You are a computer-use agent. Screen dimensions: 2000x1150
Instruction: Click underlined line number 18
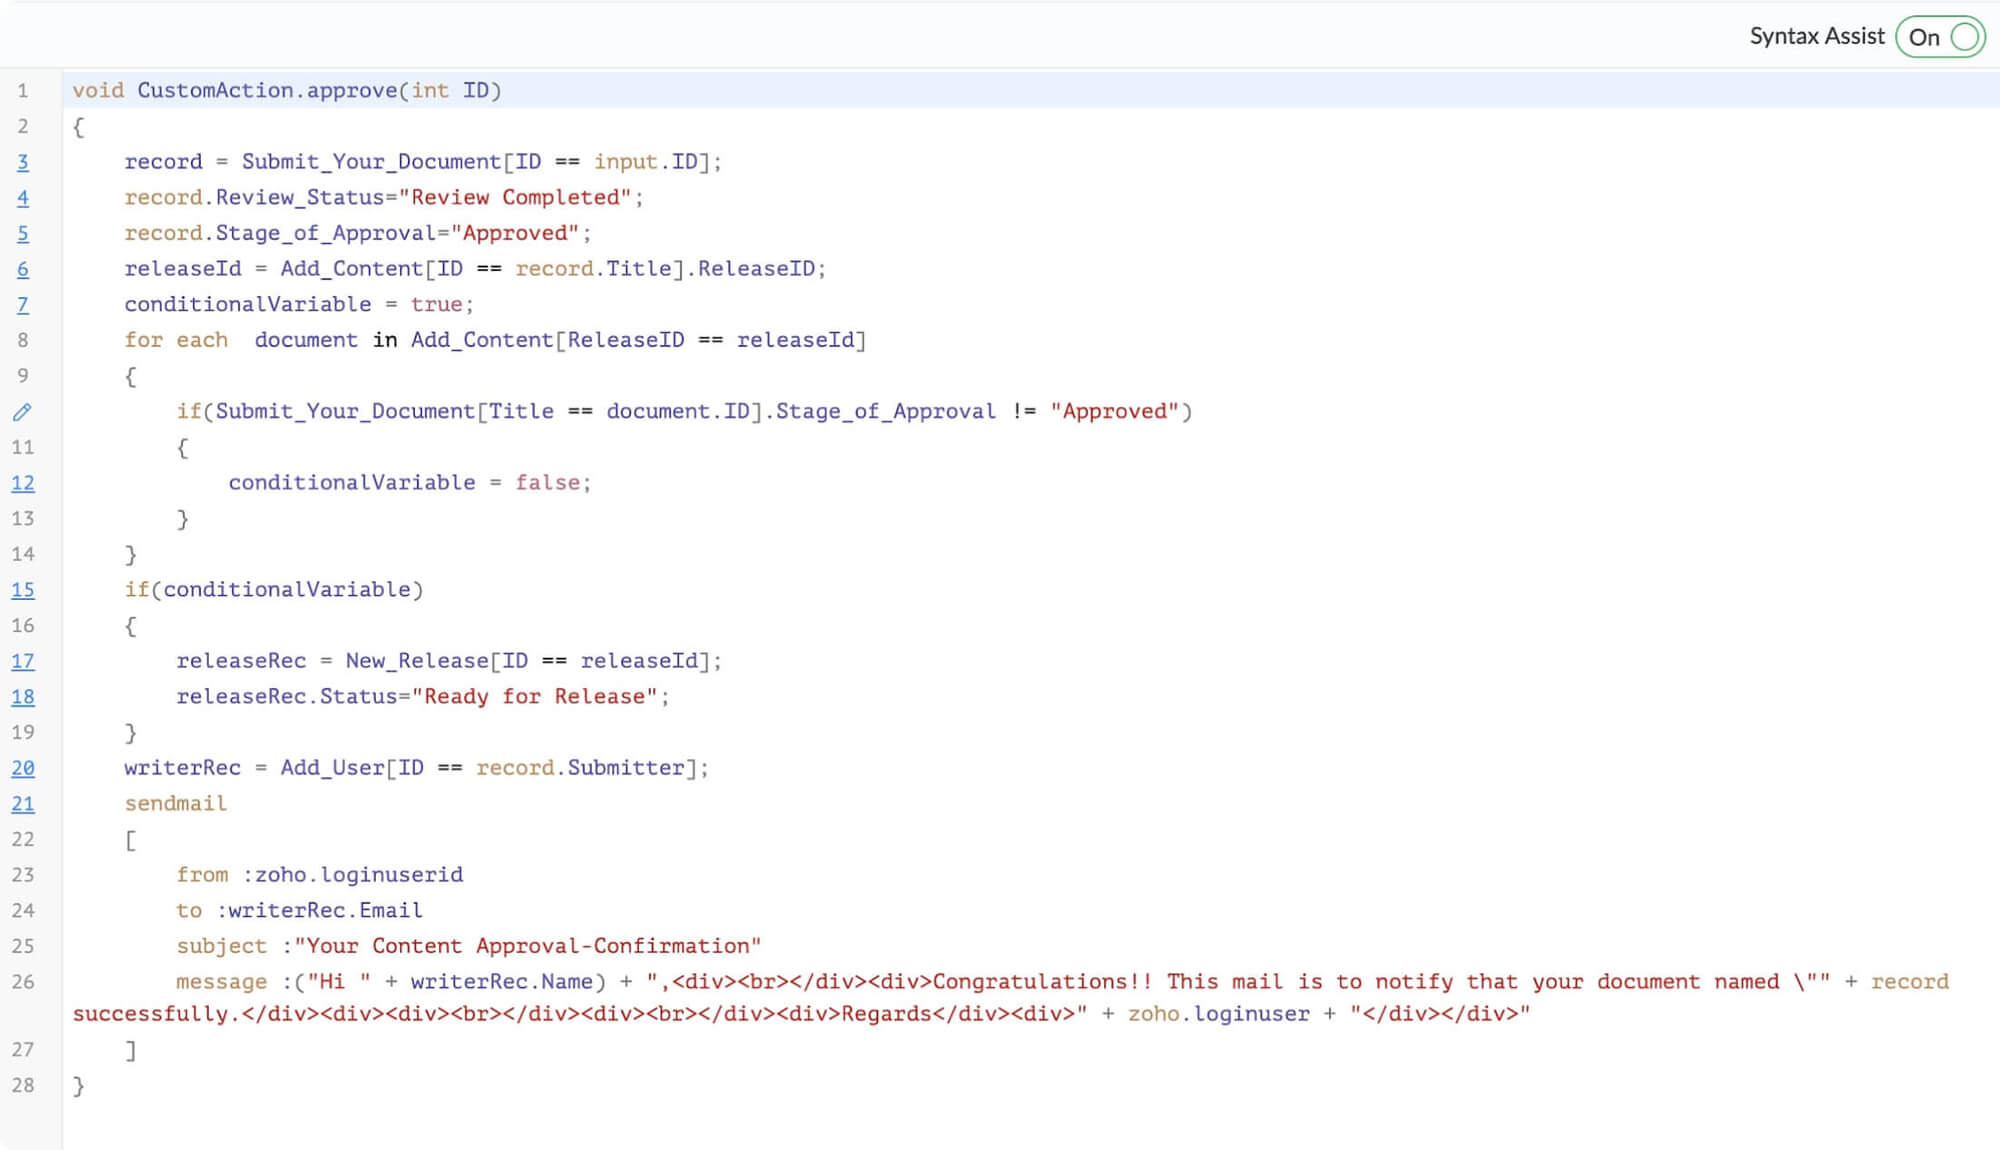(x=22, y=697)
